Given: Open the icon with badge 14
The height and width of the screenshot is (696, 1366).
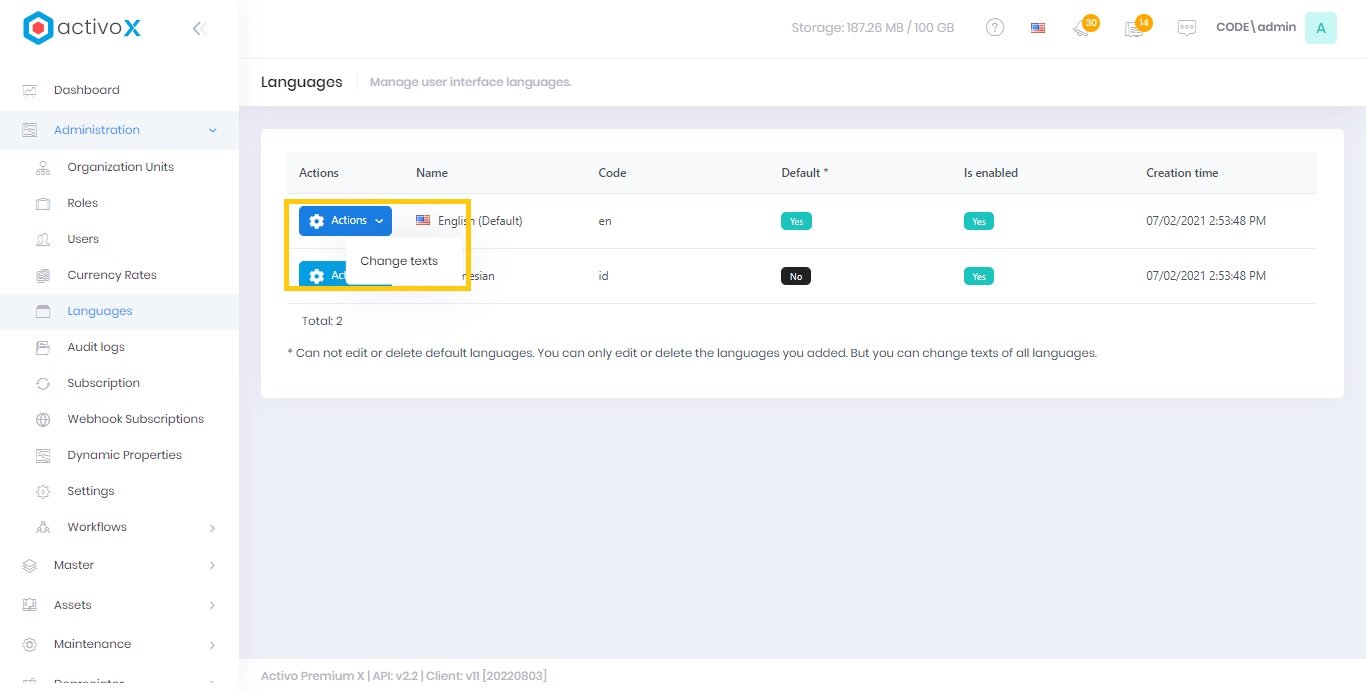Looking at the screenshot, I should point(1135,28).
